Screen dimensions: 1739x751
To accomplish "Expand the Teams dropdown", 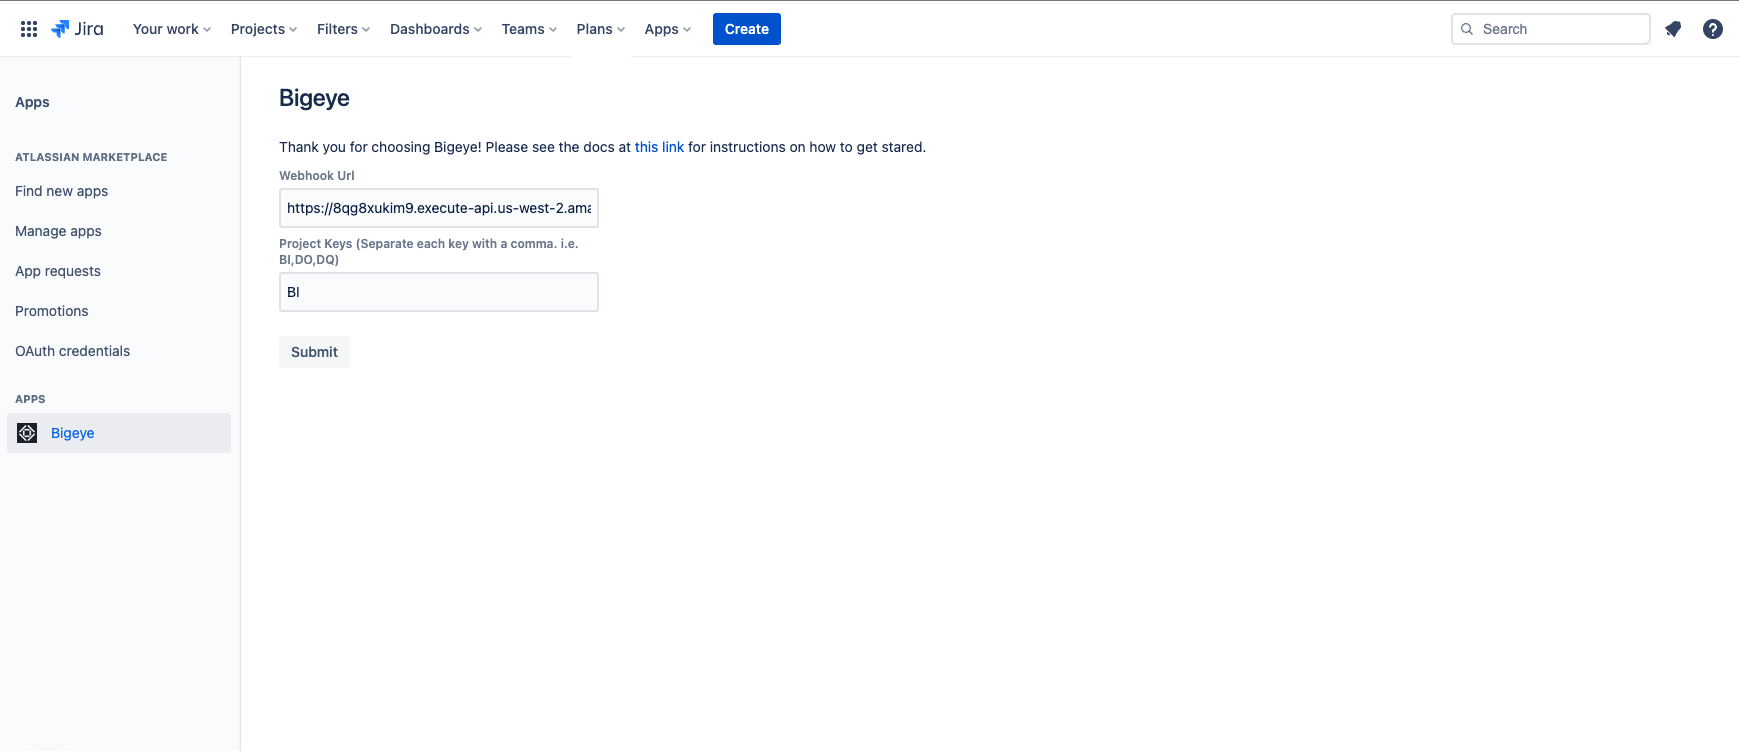I will click(529, 29).
